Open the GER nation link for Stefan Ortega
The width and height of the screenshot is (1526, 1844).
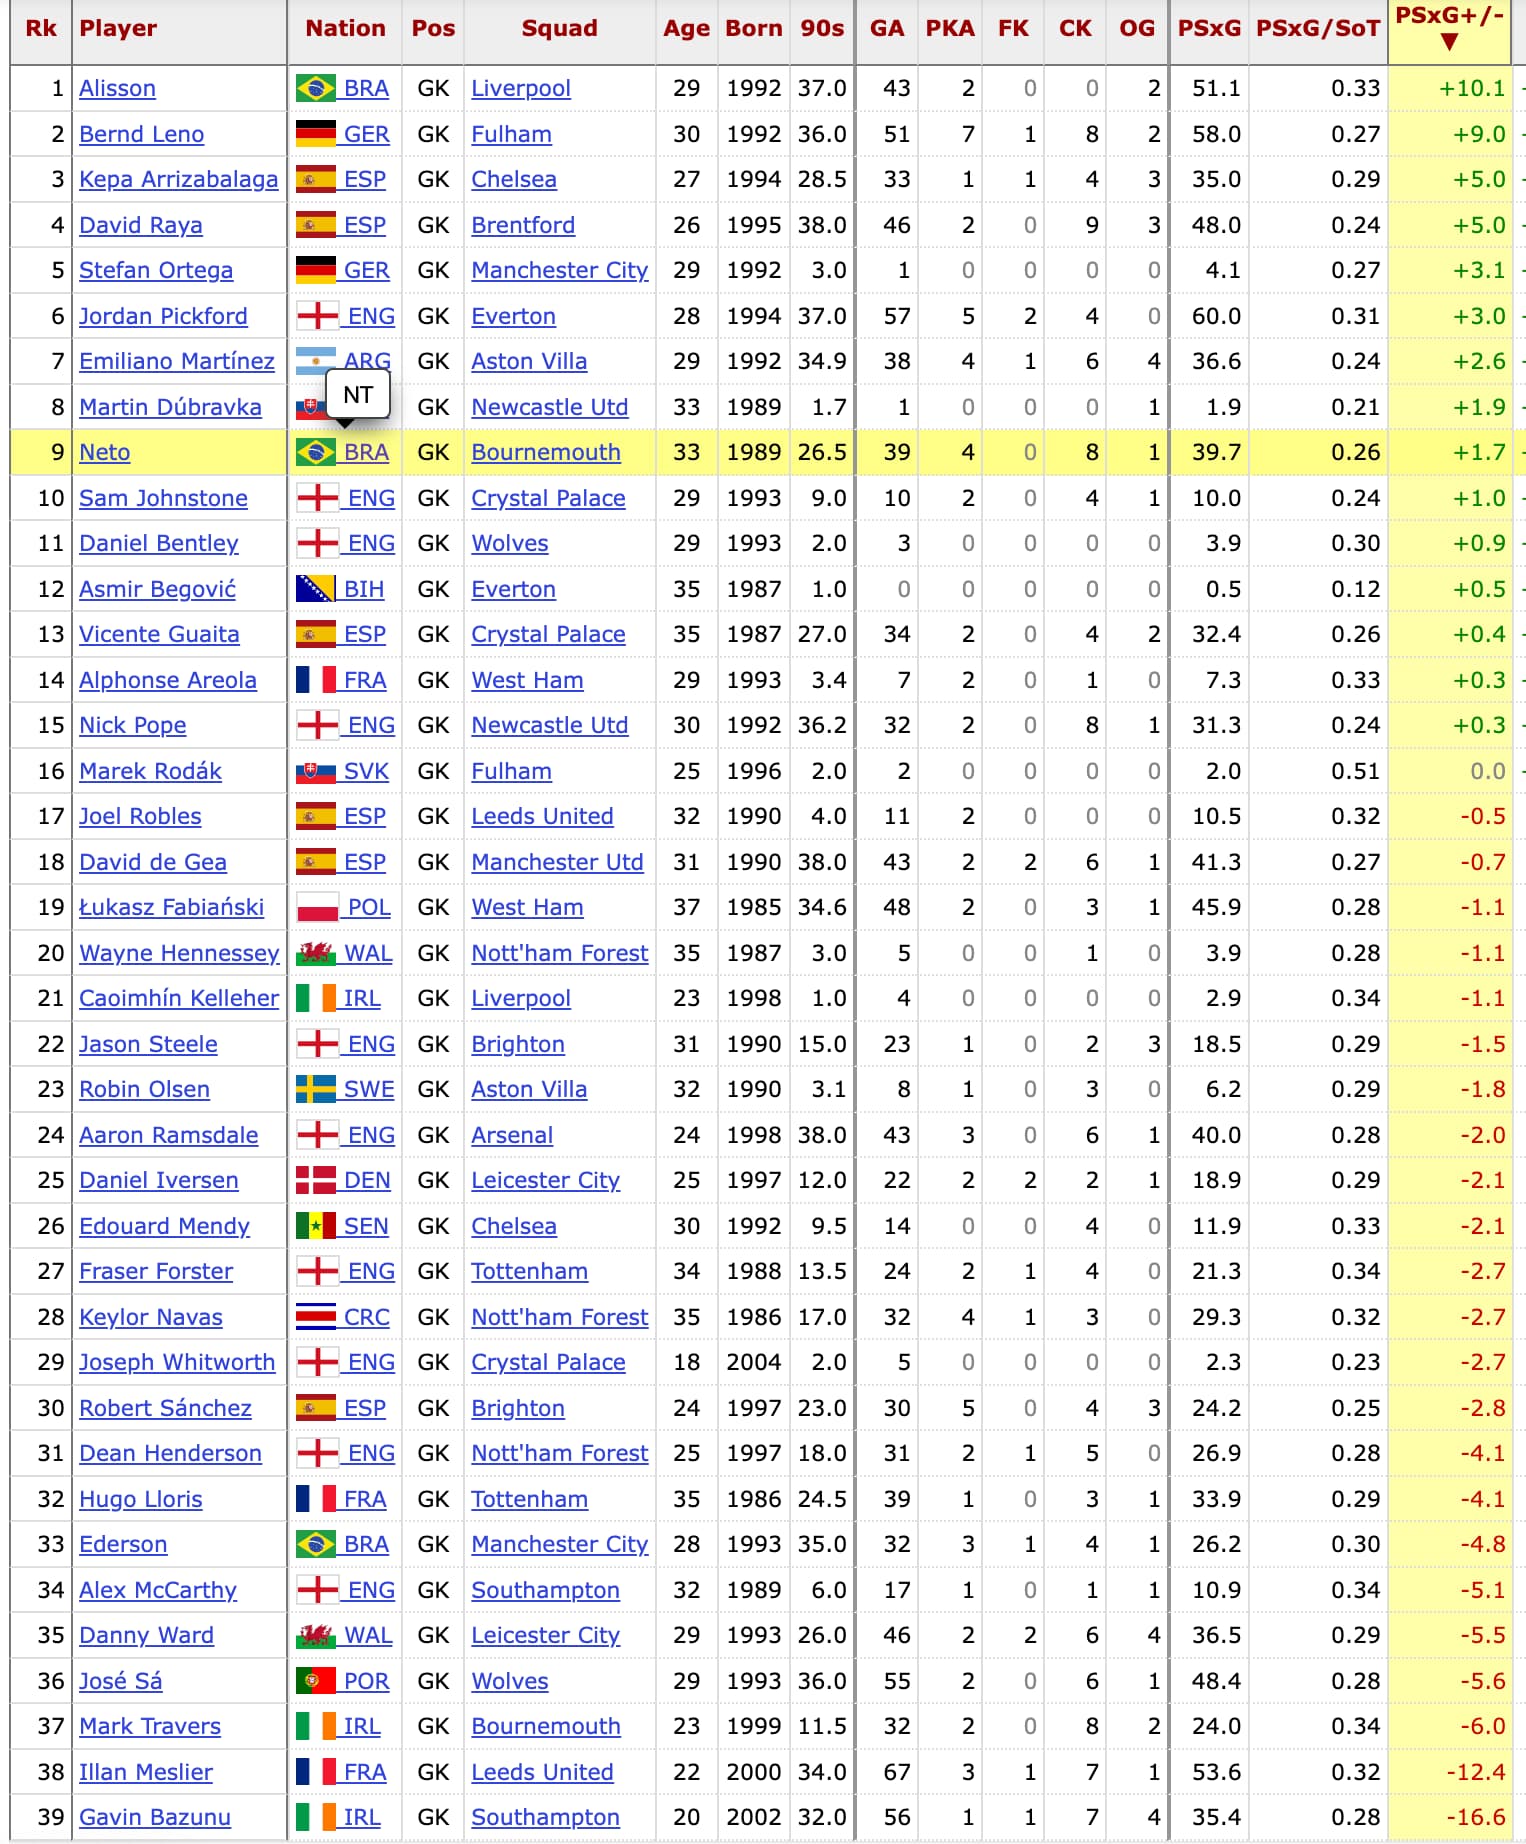pos(366,271)
